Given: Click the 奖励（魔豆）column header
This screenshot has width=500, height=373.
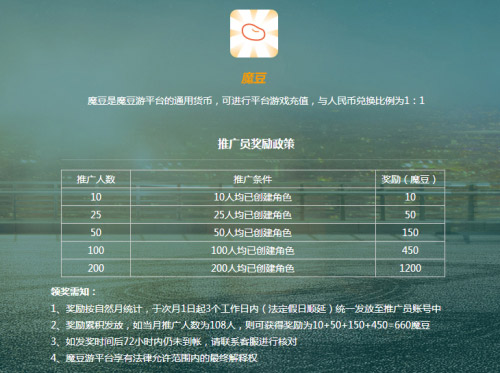Looking at the screenshot, I should pyautogui.click(x=410, y=179).
